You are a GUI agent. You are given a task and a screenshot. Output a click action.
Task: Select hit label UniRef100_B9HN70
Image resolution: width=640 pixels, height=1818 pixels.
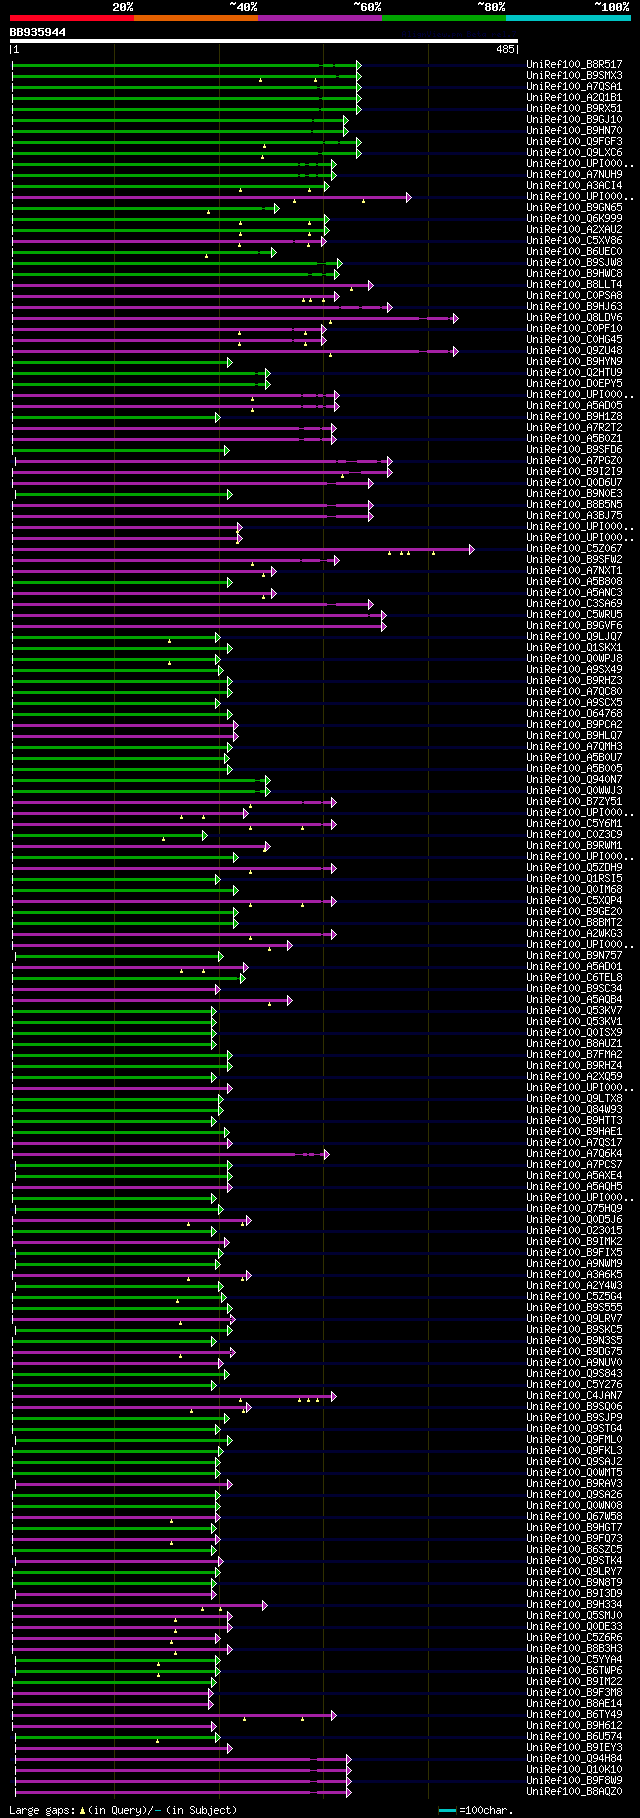pos(574,131)
